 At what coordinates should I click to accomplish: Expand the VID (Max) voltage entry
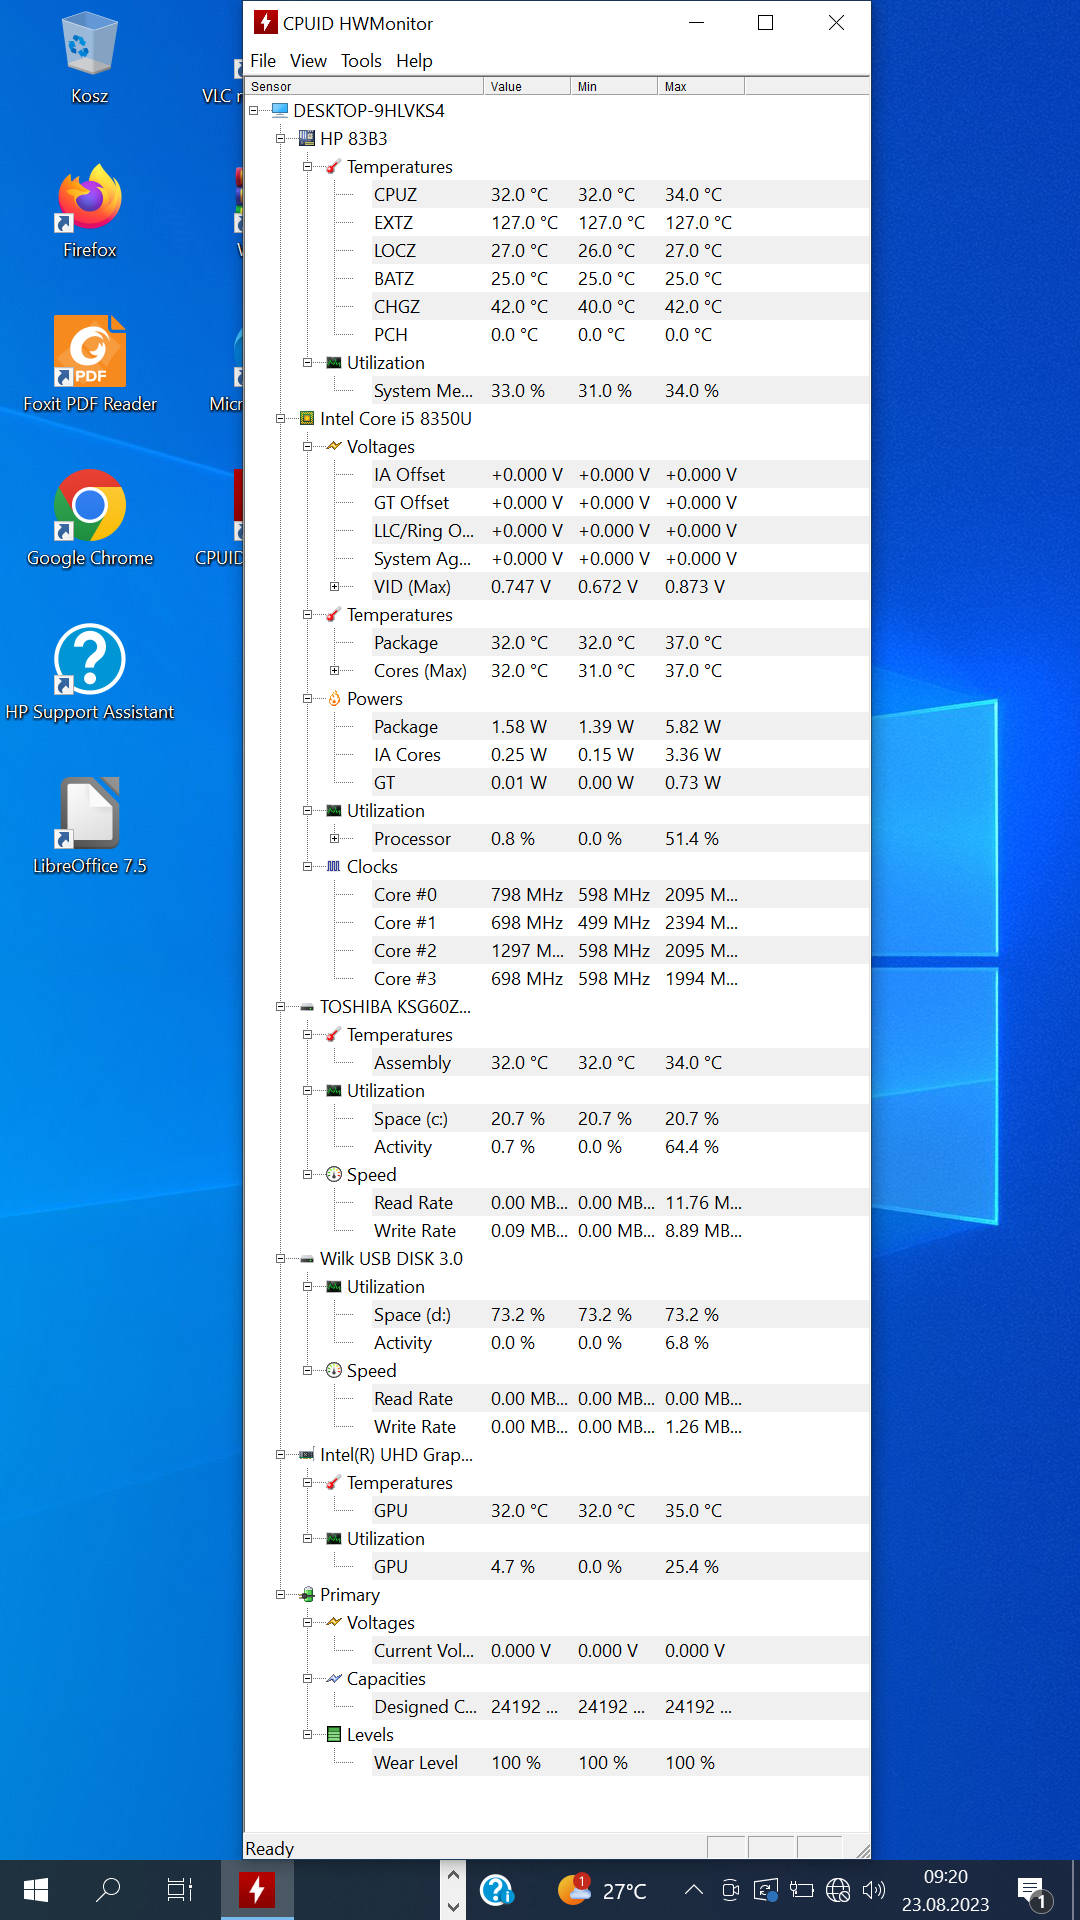(335, 587)
